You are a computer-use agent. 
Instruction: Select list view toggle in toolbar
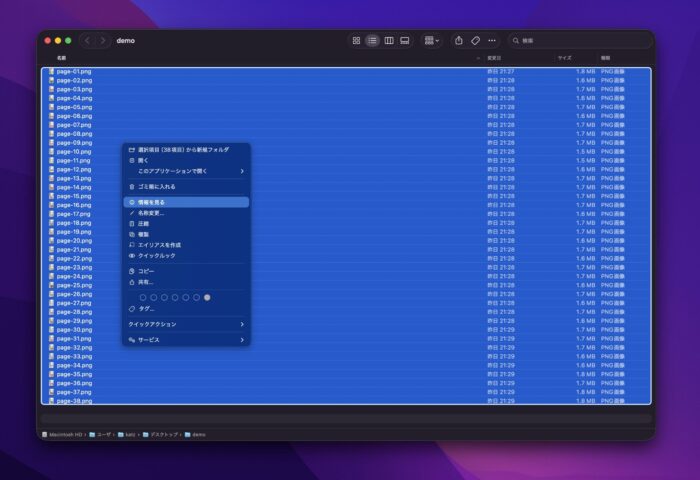(372, 41)
